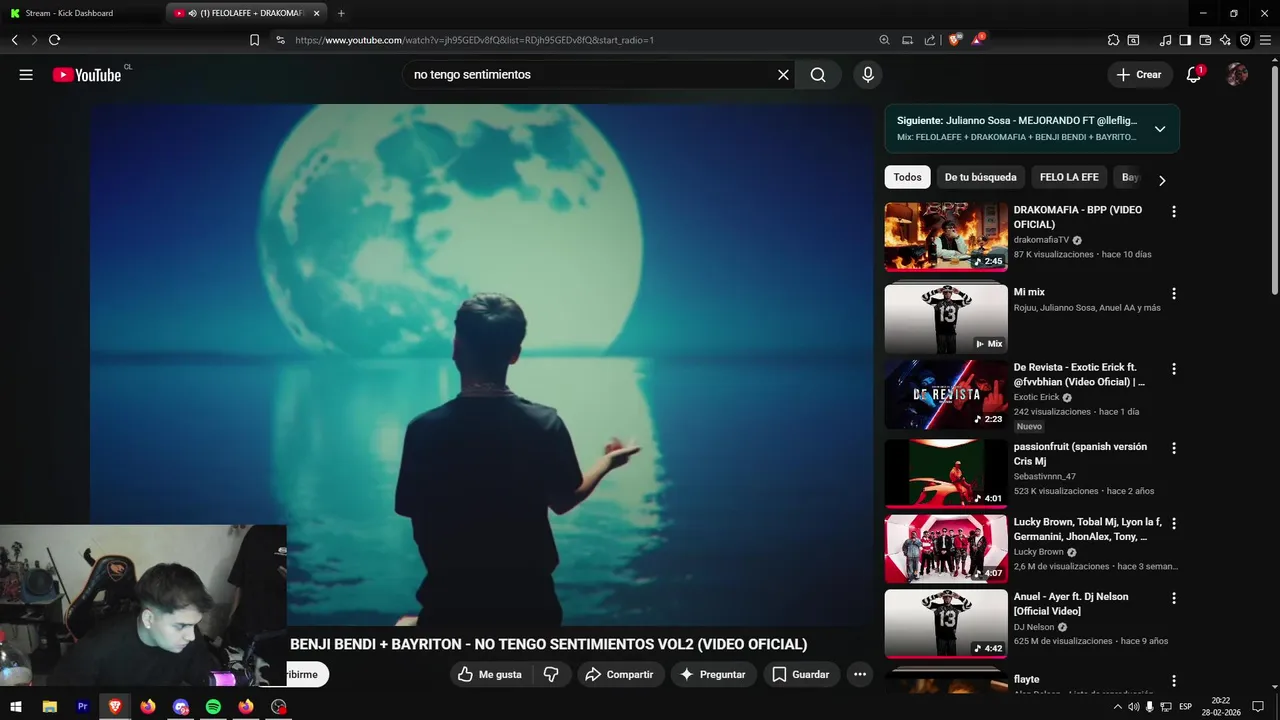
Task: Open De Revista - Exotic Erick video title
Action: tap(1079, 375)
